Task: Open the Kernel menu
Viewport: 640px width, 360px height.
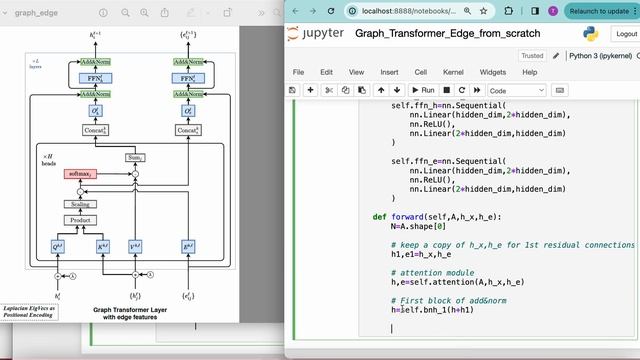Action: point(453,72)
